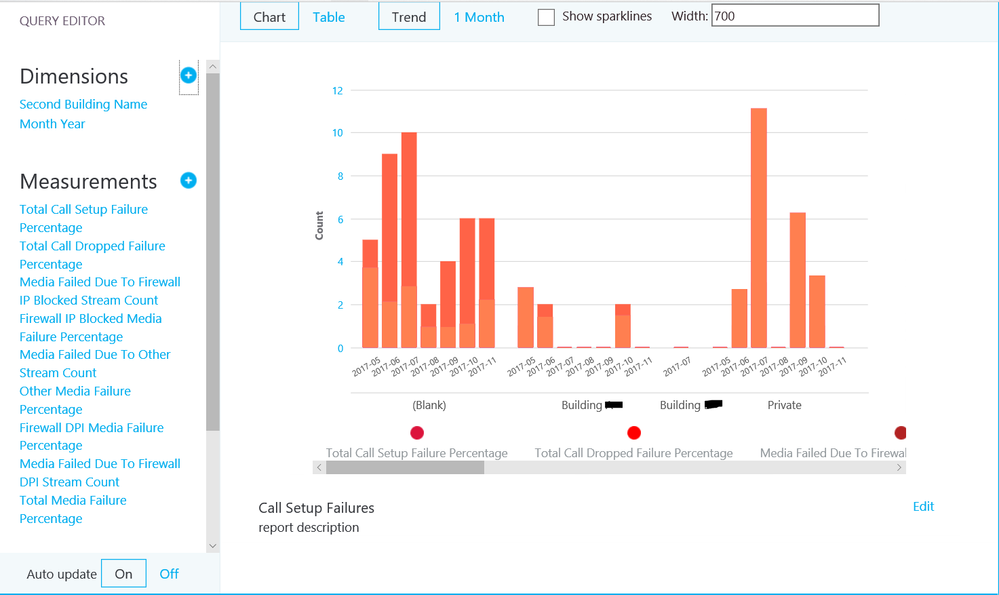The width and height of the screenshot is (999, 595).
Task: Click Total Call Setup Failure Percentage legend label
Action: click(x=417, y=453)
